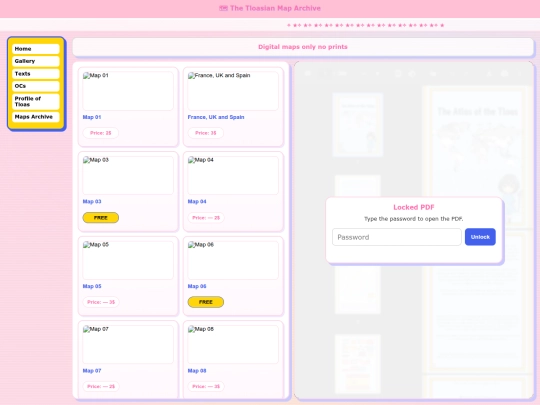Click the Map 03 title link
The width and height of the screenshot is (540, 405).
[x=92, y=201]
